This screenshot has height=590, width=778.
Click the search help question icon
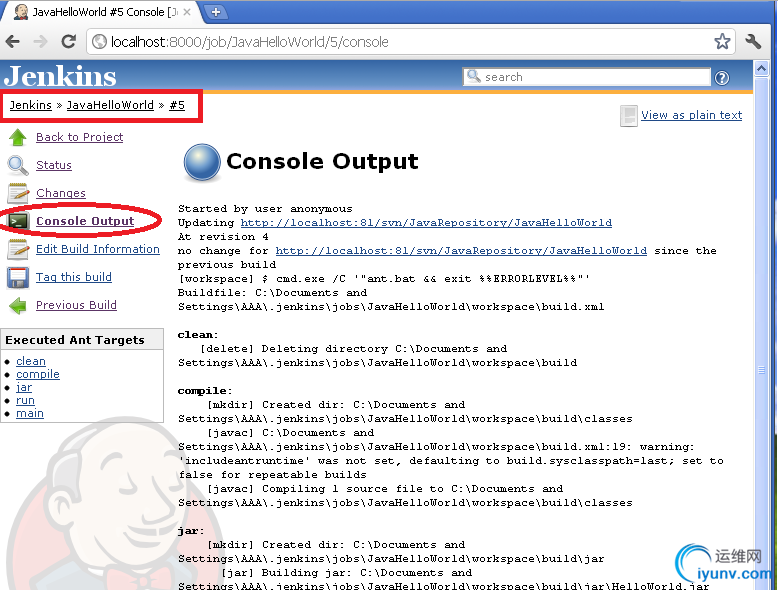click(x=722, y=78)
